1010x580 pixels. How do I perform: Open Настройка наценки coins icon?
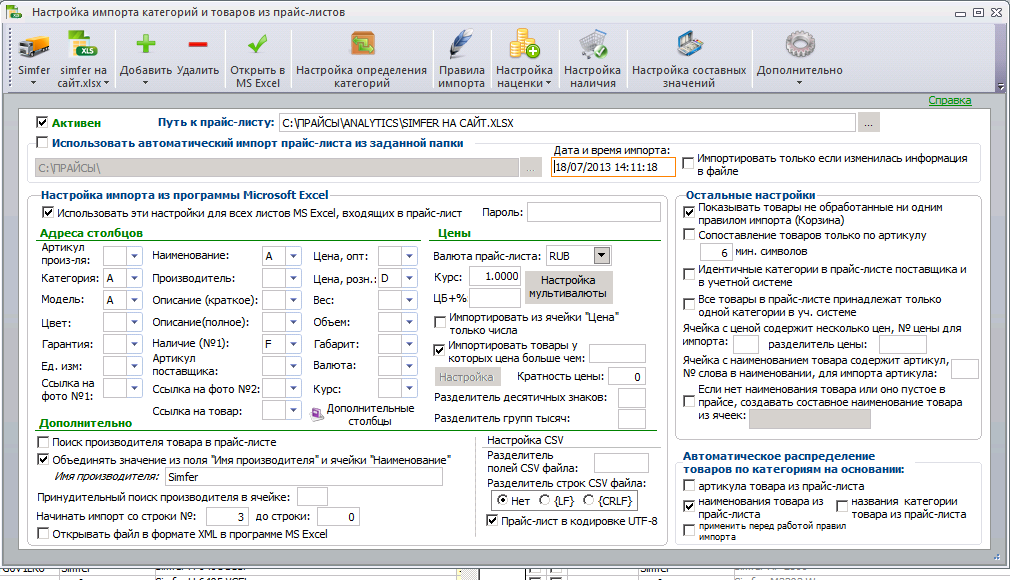click(524, 44)
